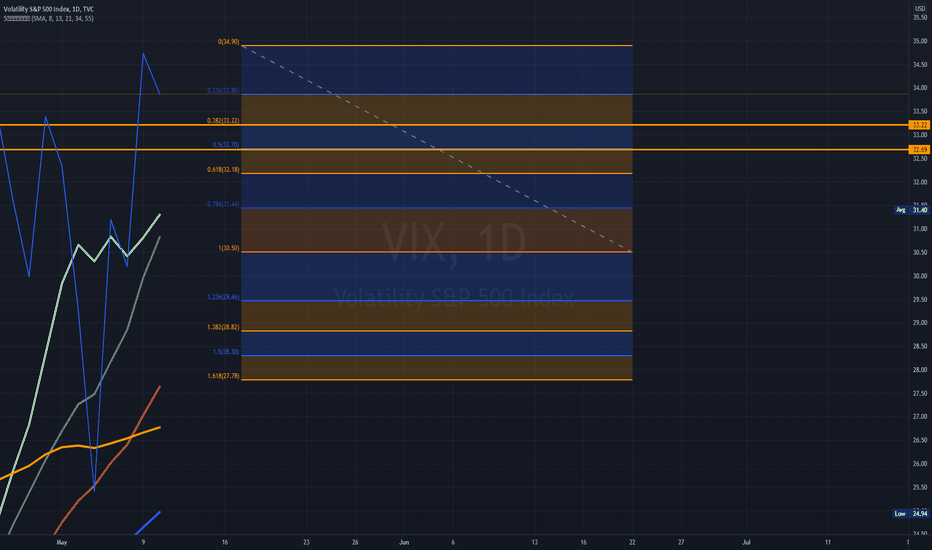Click the orange 32.69 price tag on axis
The image size is (932, 550).
click(x=920, y=150)
